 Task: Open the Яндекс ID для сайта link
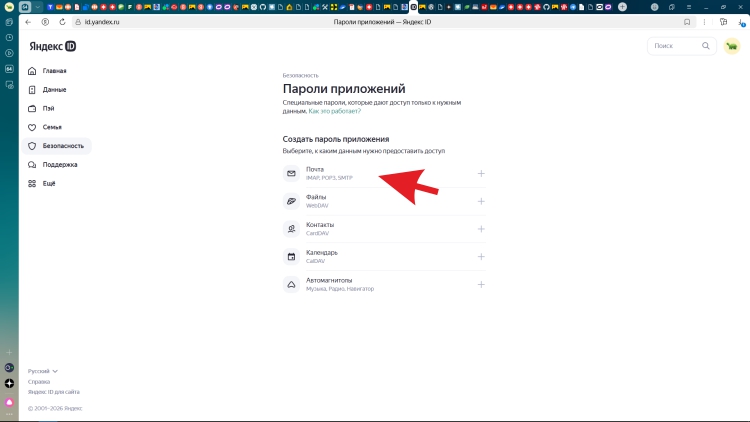54,391
